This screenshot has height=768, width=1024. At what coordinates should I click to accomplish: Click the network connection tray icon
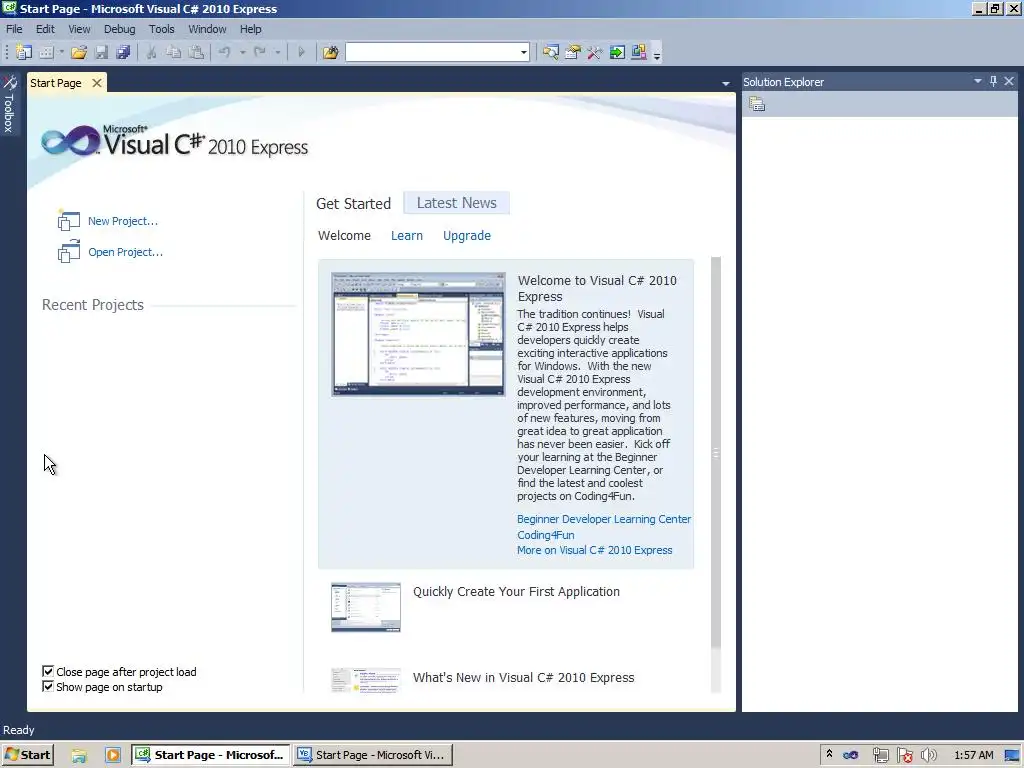880,755
